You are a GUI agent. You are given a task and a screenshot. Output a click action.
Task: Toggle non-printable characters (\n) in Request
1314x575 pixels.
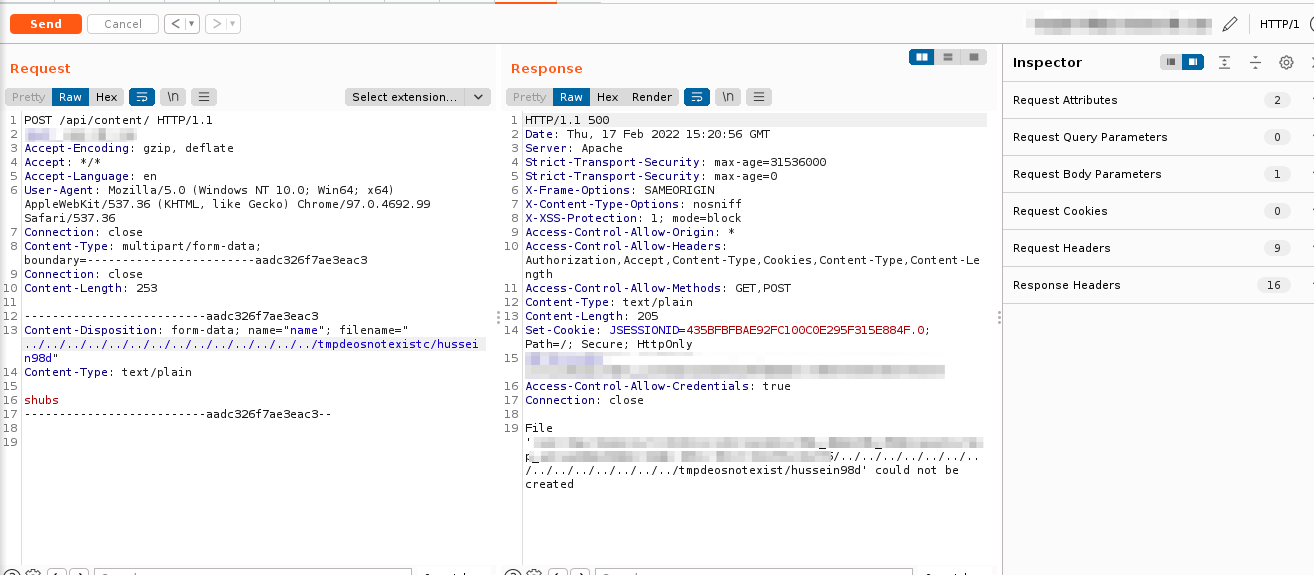coord(173,97)
